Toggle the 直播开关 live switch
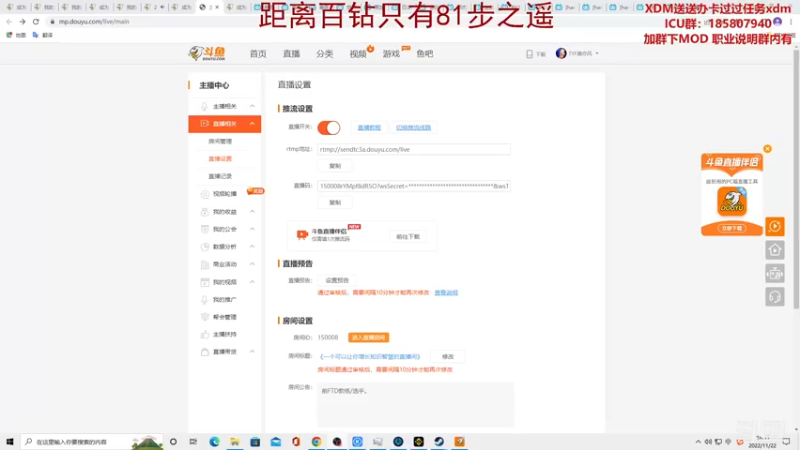The height and width of the screenshot is (450, 800). click(x=329, y=128)
